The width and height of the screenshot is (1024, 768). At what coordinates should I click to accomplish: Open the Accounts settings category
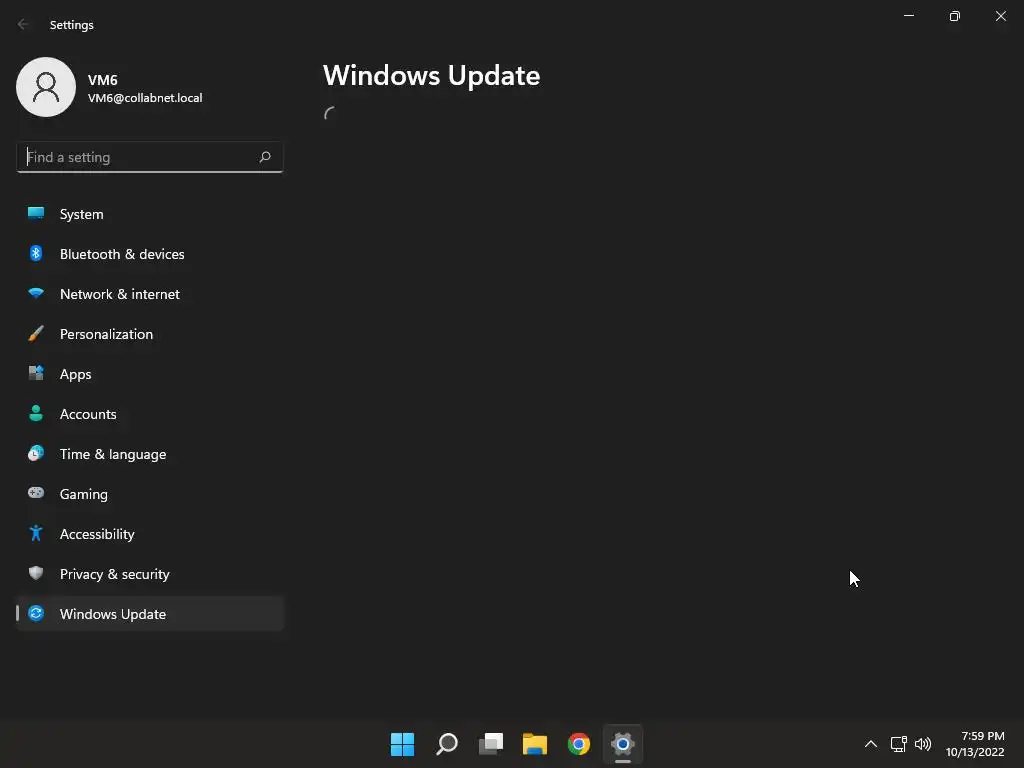tap(150, 414)
